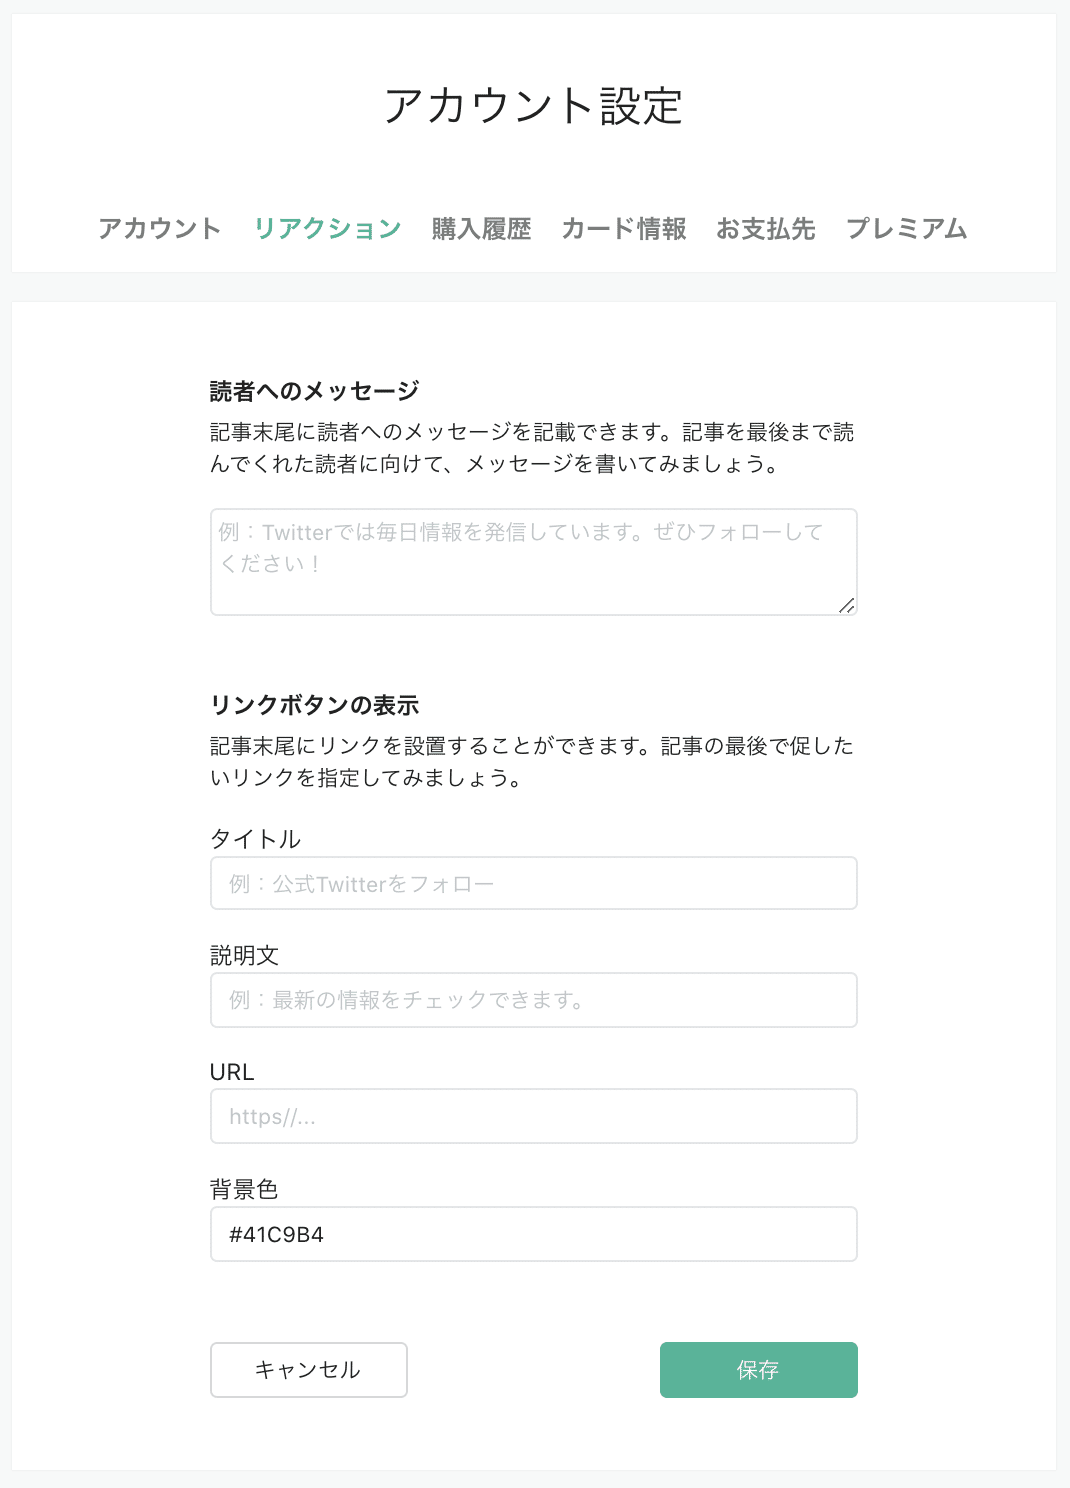
Task: Click the 説明文 description input field
Action: [533, 999]
